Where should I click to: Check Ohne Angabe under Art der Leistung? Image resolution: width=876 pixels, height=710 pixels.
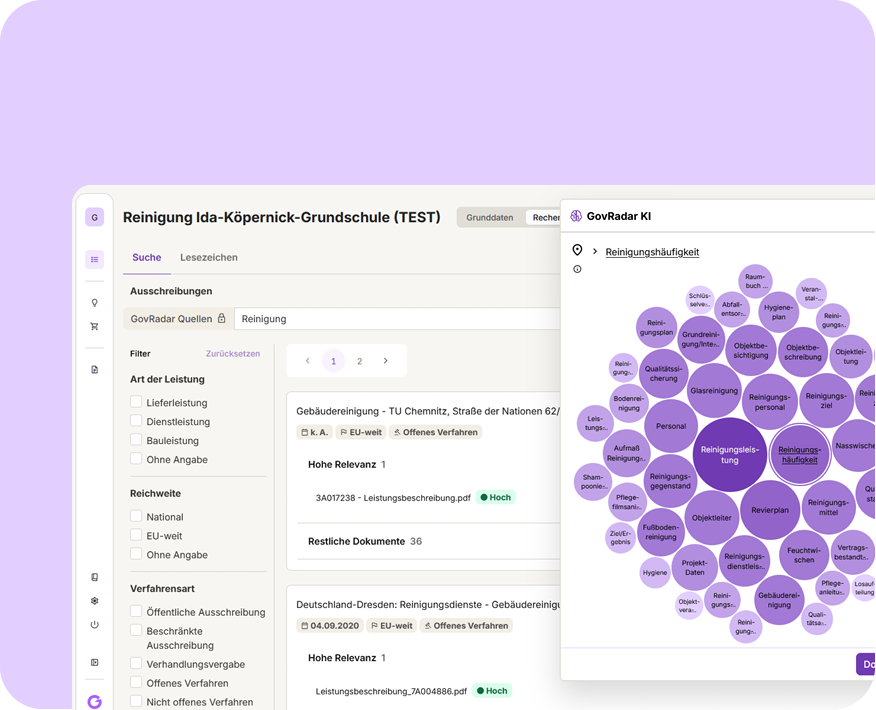[136, 459]
